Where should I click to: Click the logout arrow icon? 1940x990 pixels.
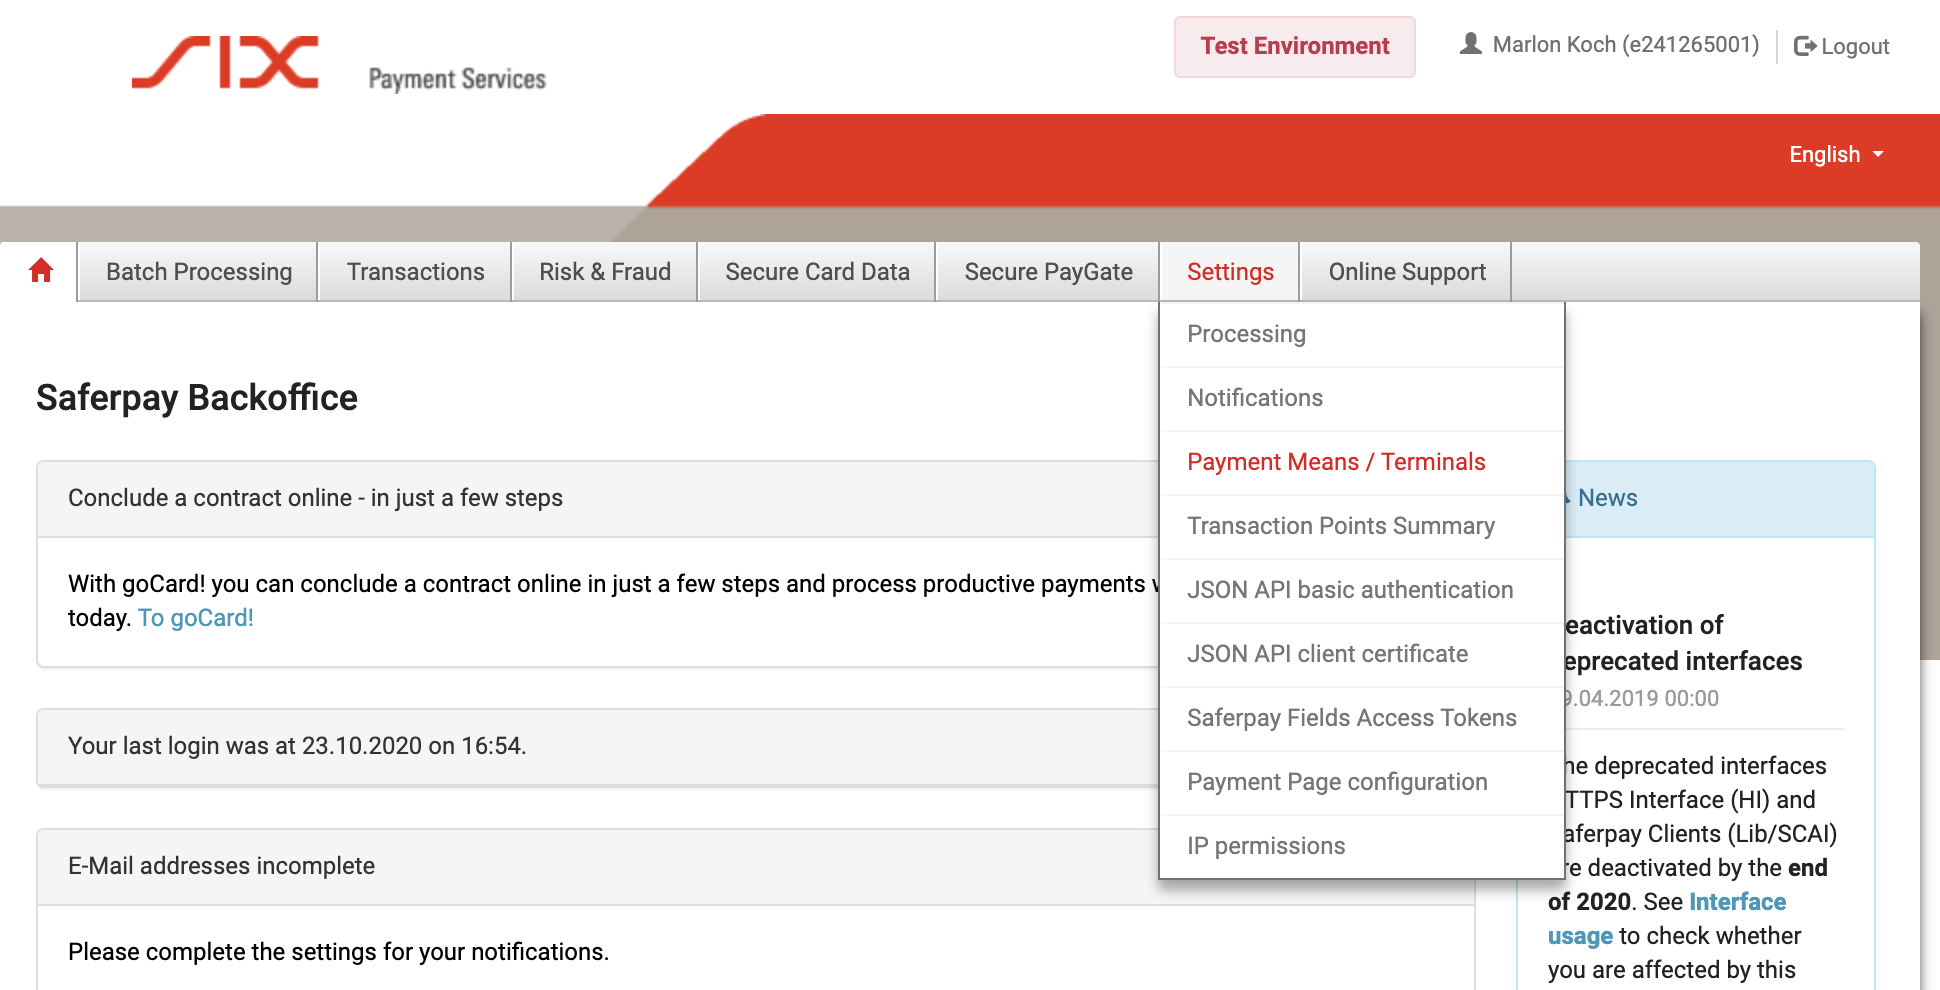coord(1804,46)
